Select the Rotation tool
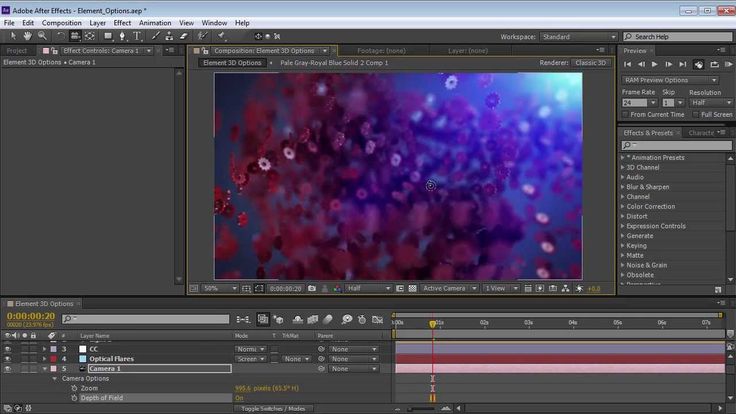 click(x=60, y=36)
